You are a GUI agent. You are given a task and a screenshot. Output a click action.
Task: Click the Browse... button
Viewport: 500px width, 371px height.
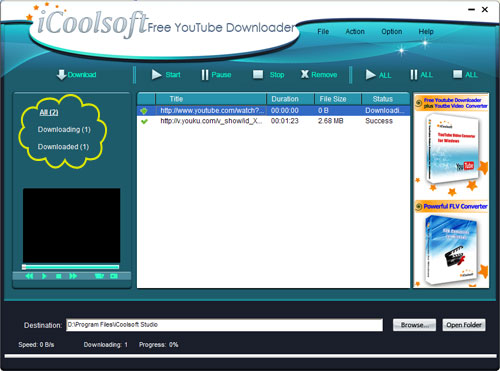(414, 325)
